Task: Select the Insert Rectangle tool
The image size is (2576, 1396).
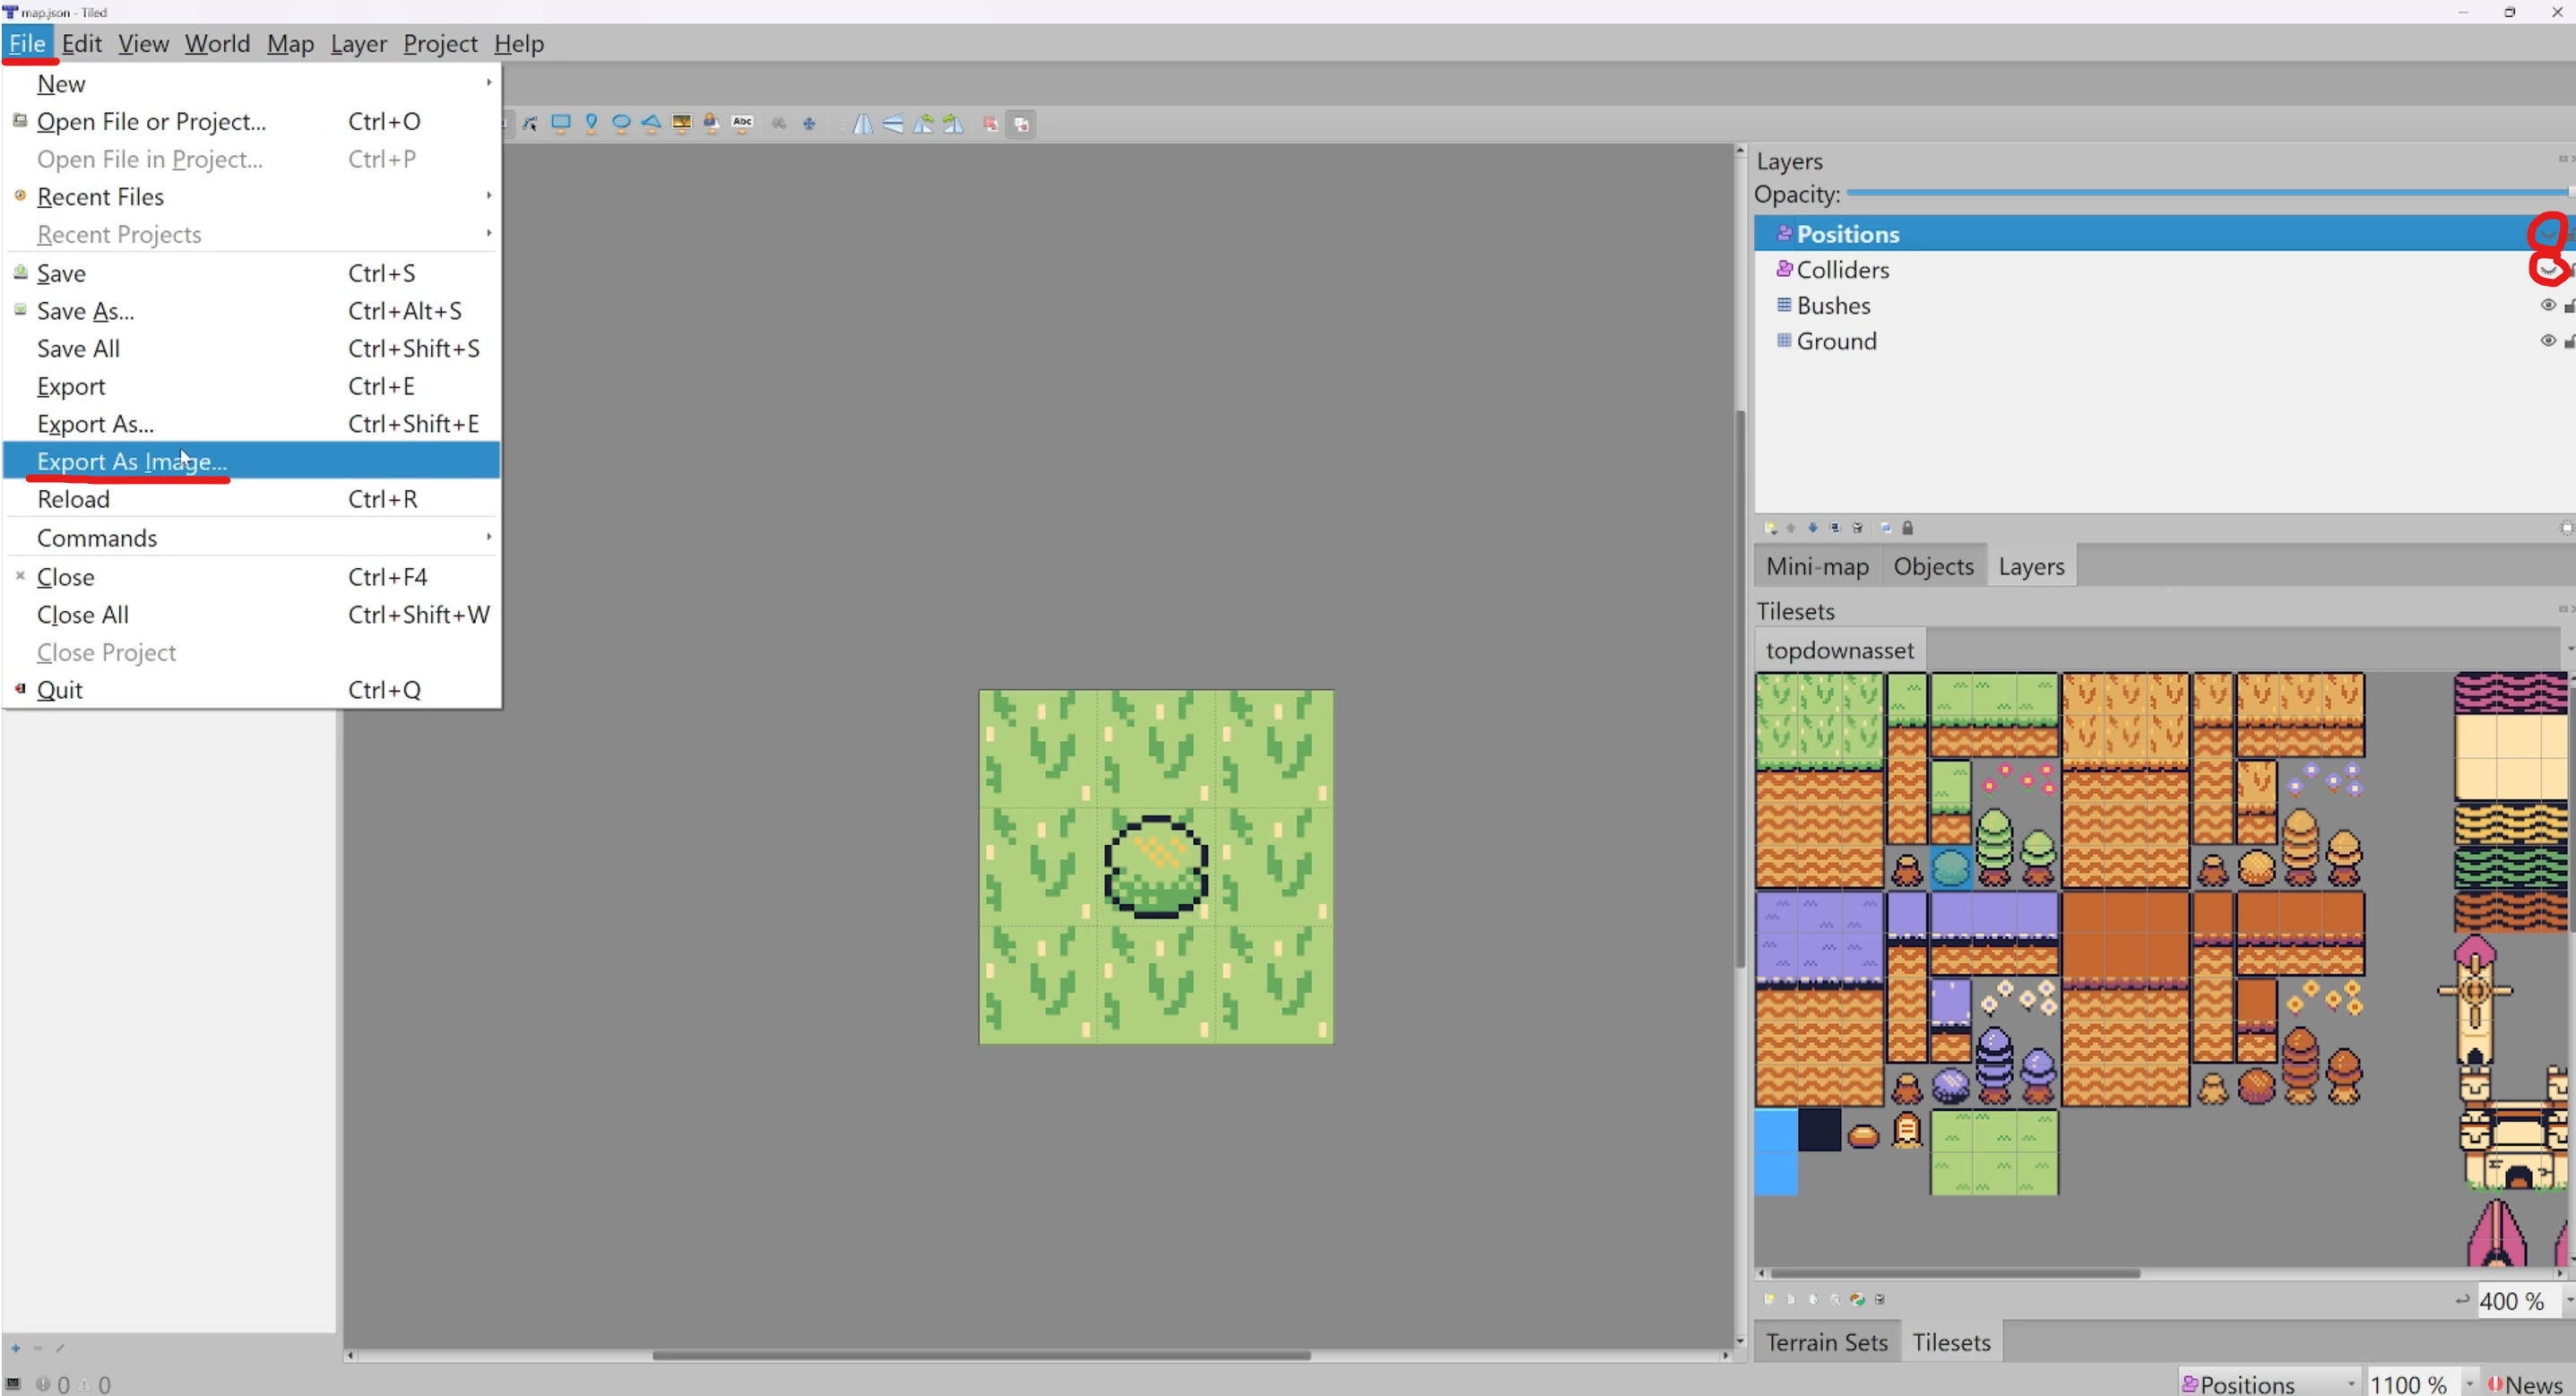Action: coord(562,123)
